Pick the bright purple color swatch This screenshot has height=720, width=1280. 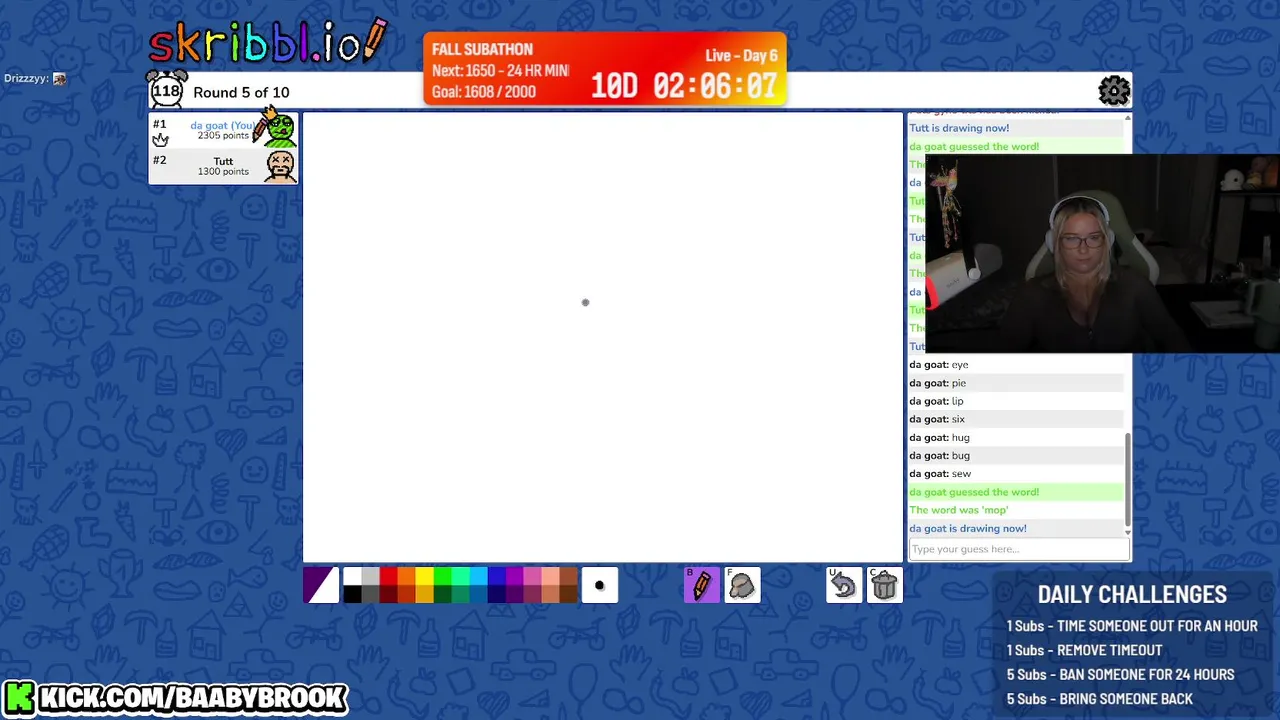click(x=514, y=576)
